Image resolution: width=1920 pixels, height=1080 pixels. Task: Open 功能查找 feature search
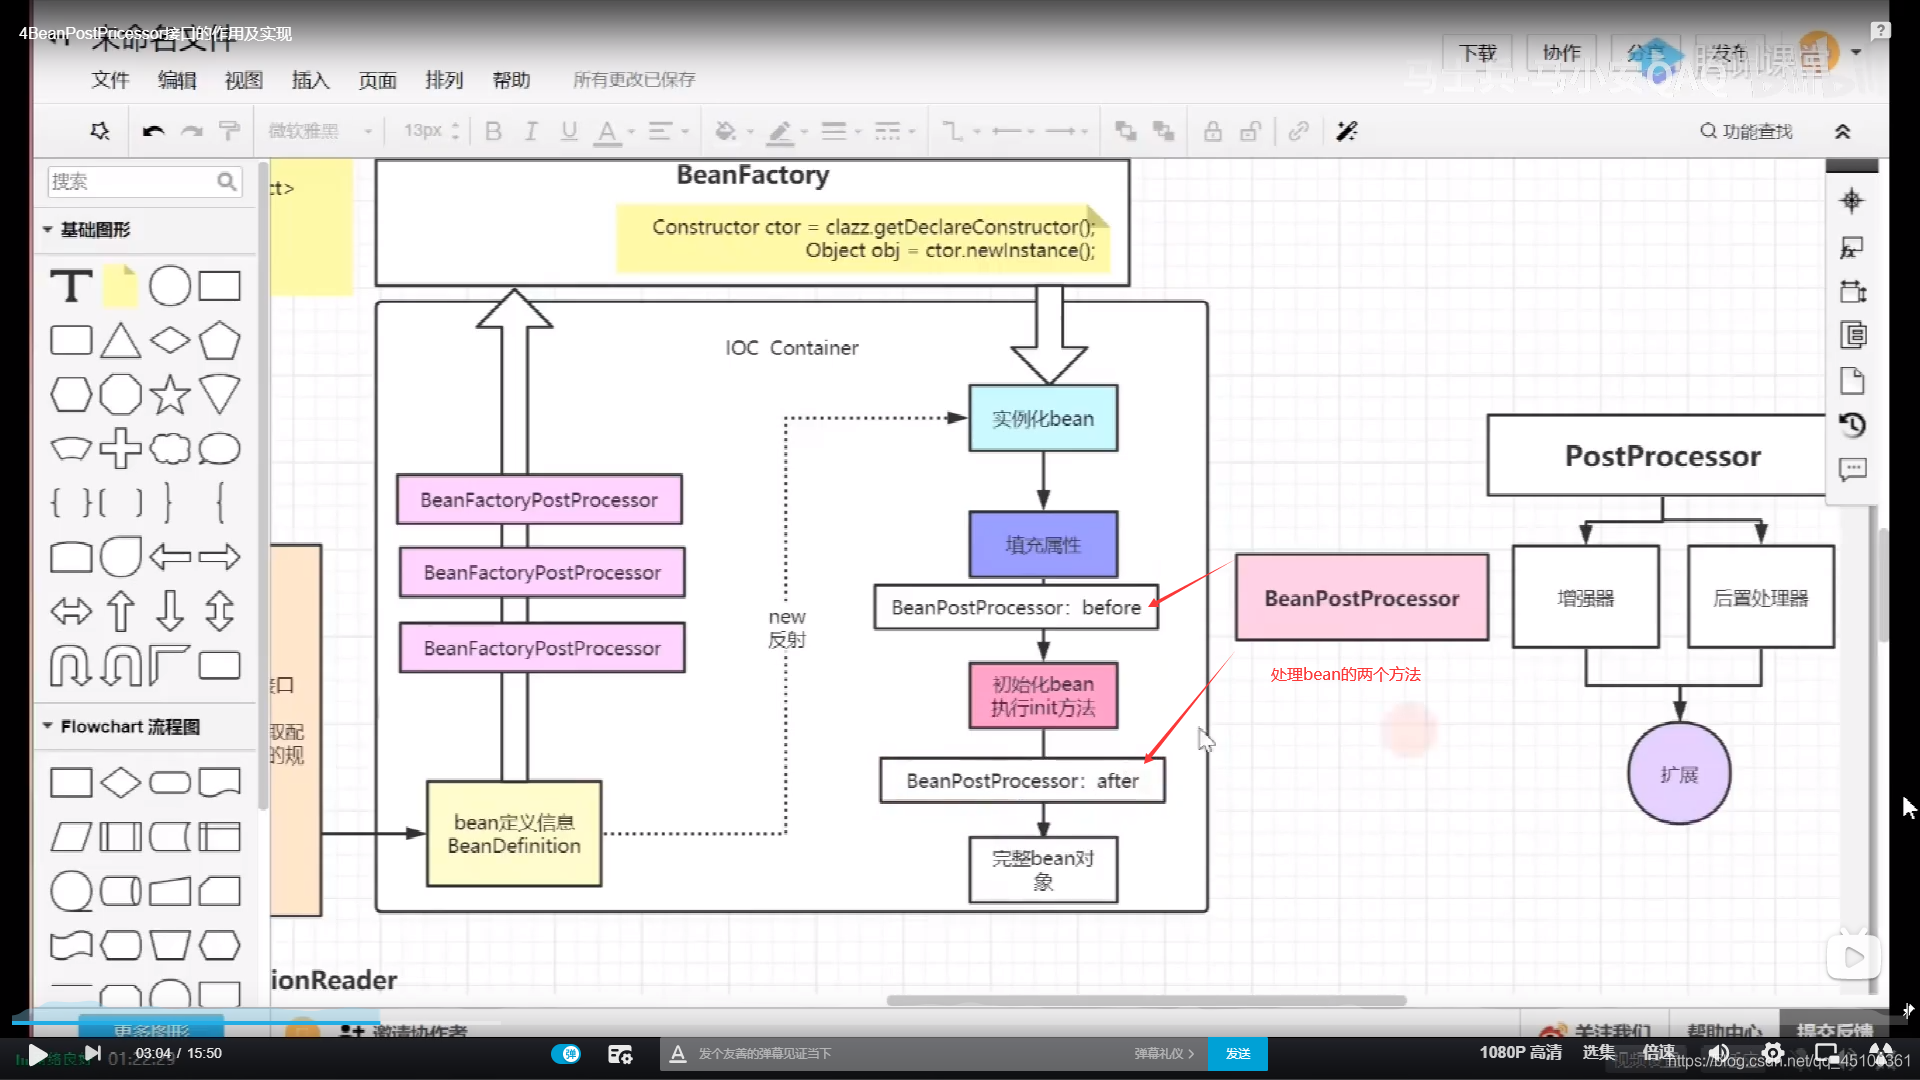(1747, 131)
